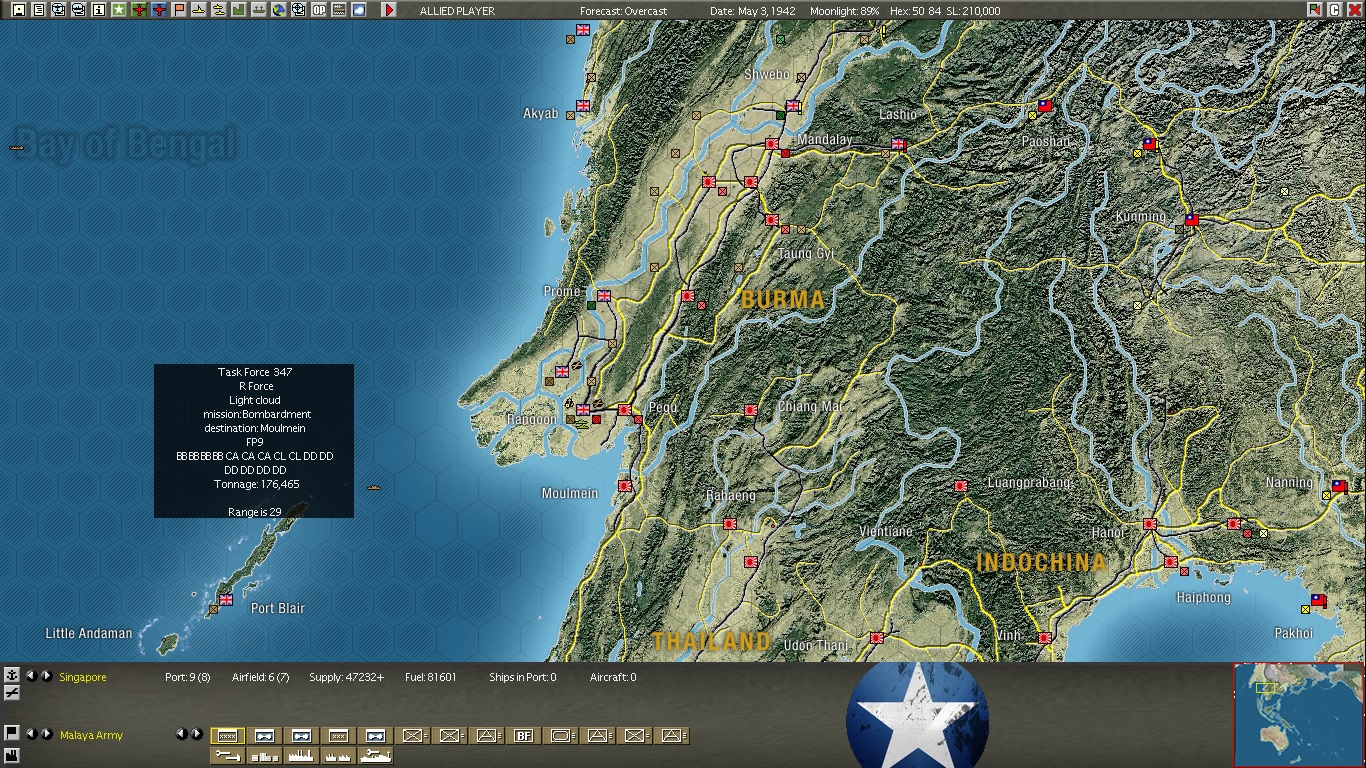Image resolution: width=1366 pixels, height=768 pixels.
Task: Click the flag icon beside Malaya Army
Action: pyautogui.click(x=12, y=733)
